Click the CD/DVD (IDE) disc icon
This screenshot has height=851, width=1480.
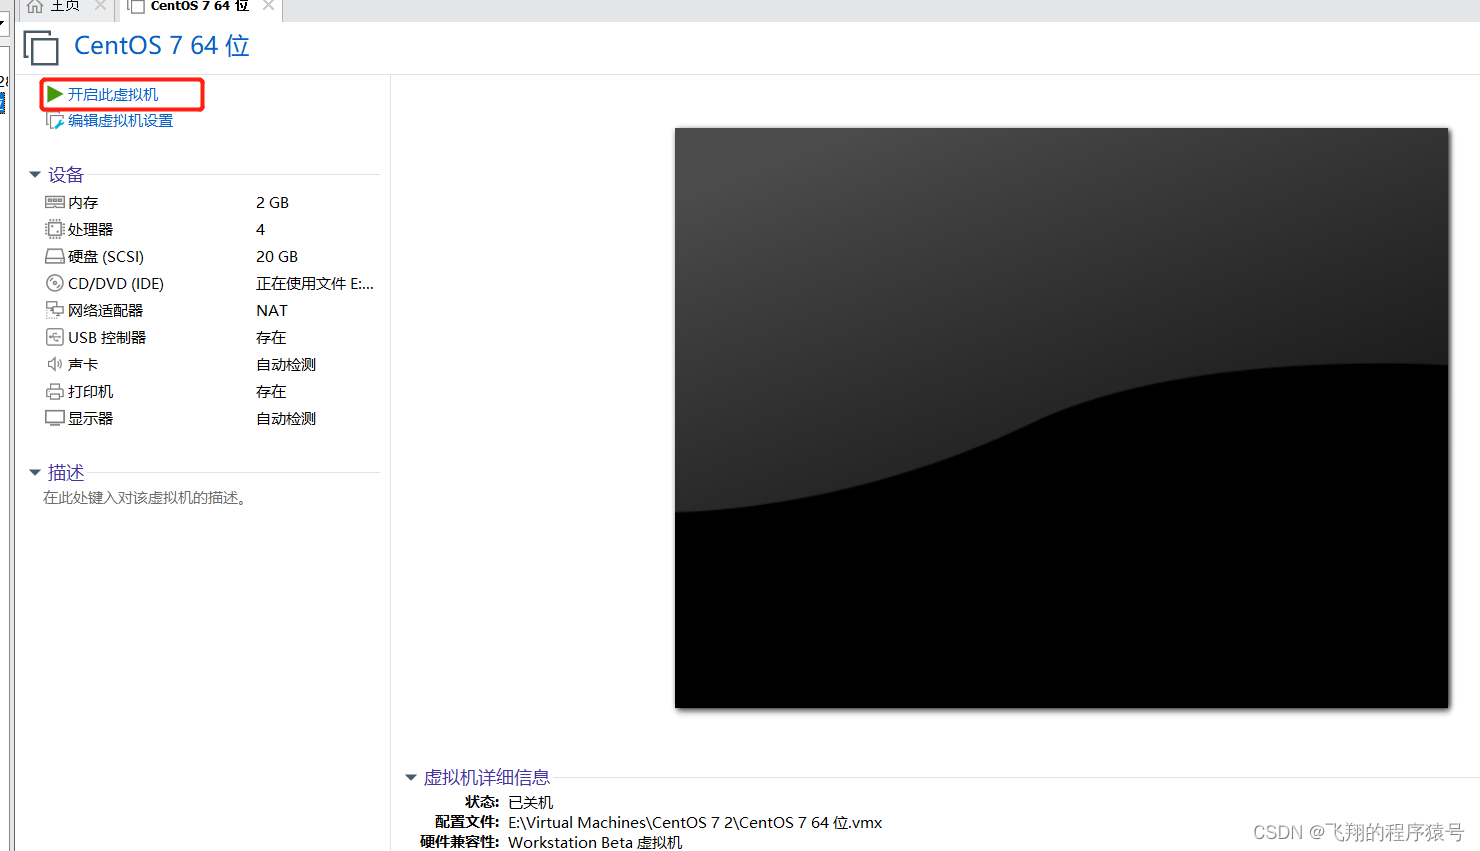pos(55,283)
